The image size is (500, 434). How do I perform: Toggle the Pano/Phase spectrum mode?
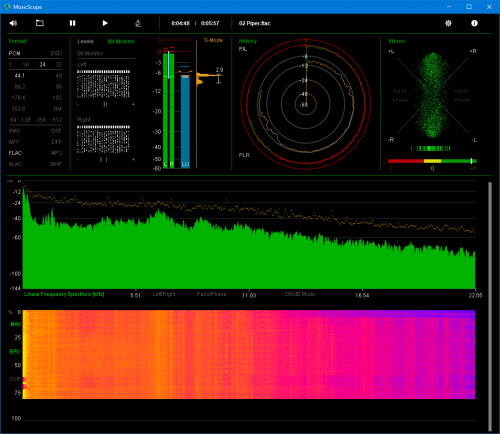click(x=212, y=294)
